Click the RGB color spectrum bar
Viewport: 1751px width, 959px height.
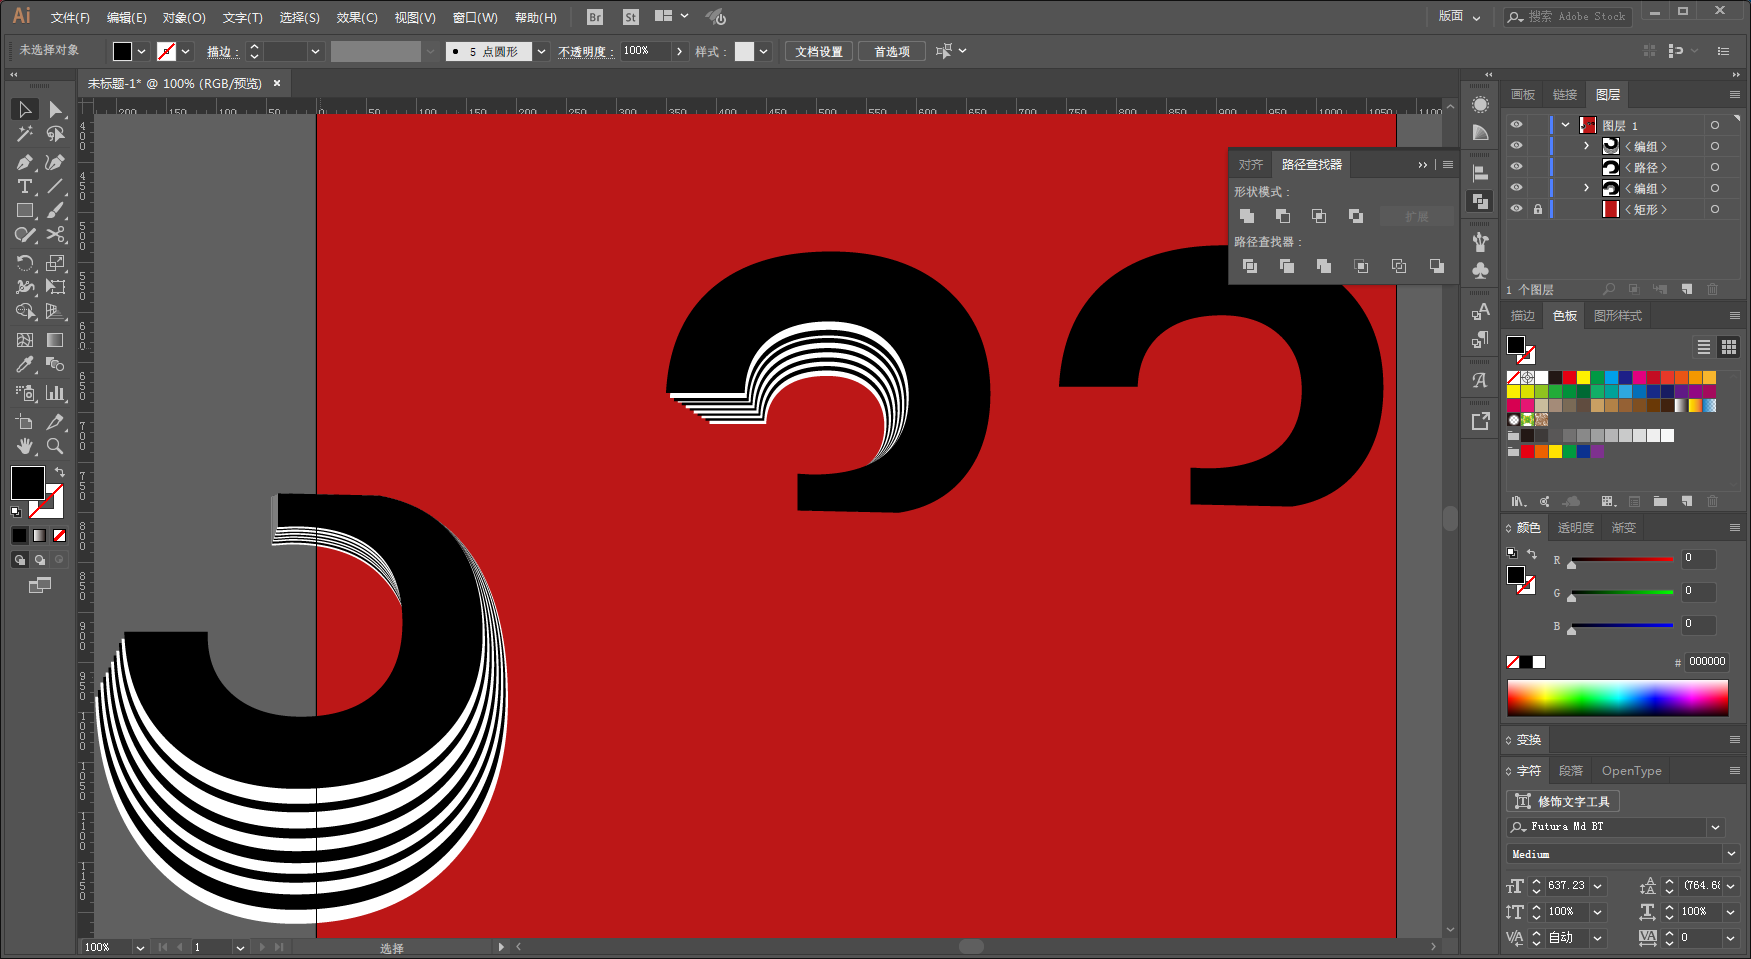point(1617,698)
